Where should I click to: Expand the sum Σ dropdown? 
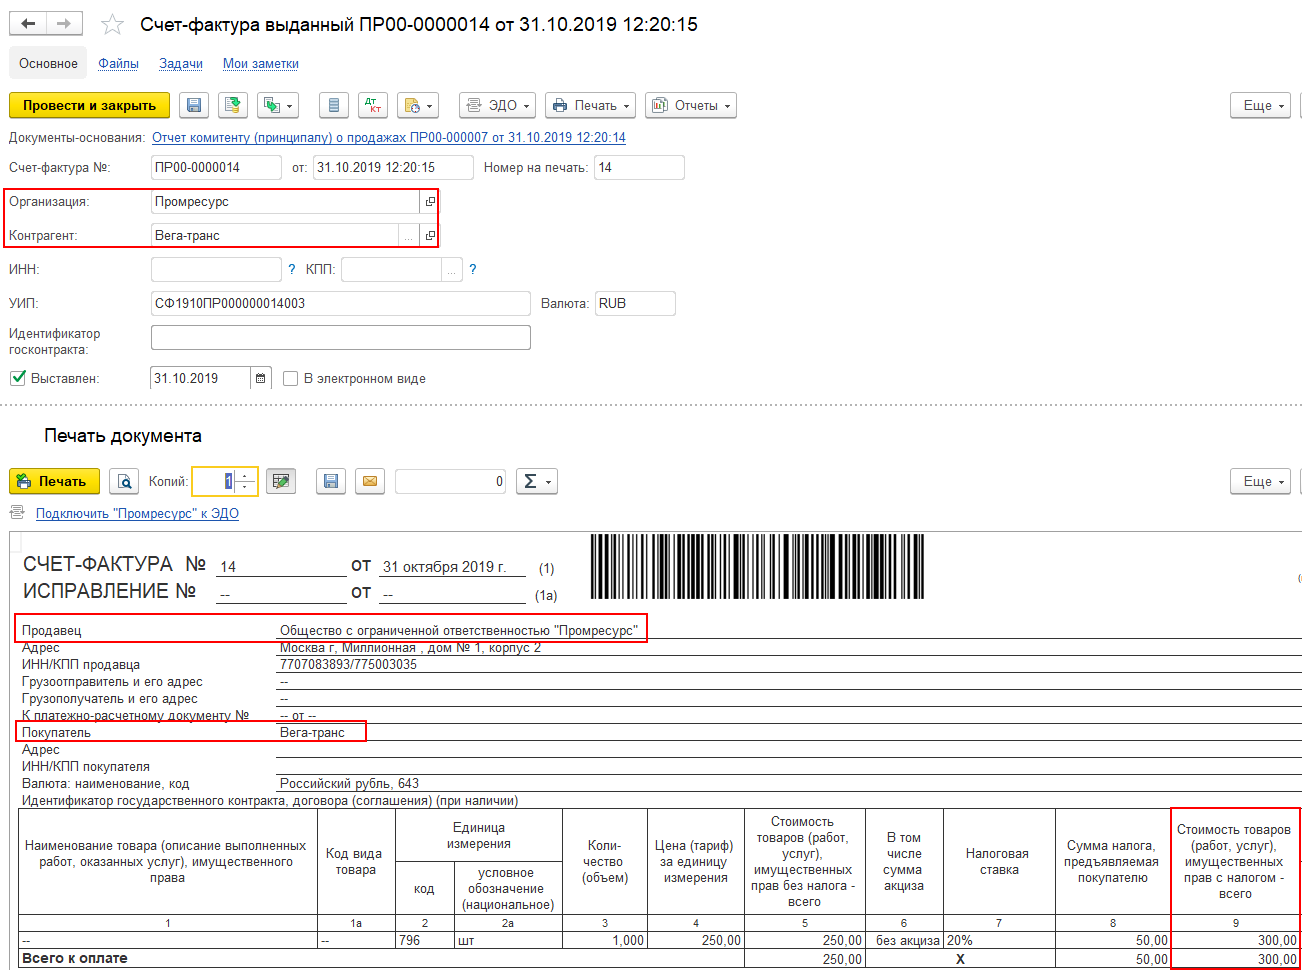coord(536,481)
